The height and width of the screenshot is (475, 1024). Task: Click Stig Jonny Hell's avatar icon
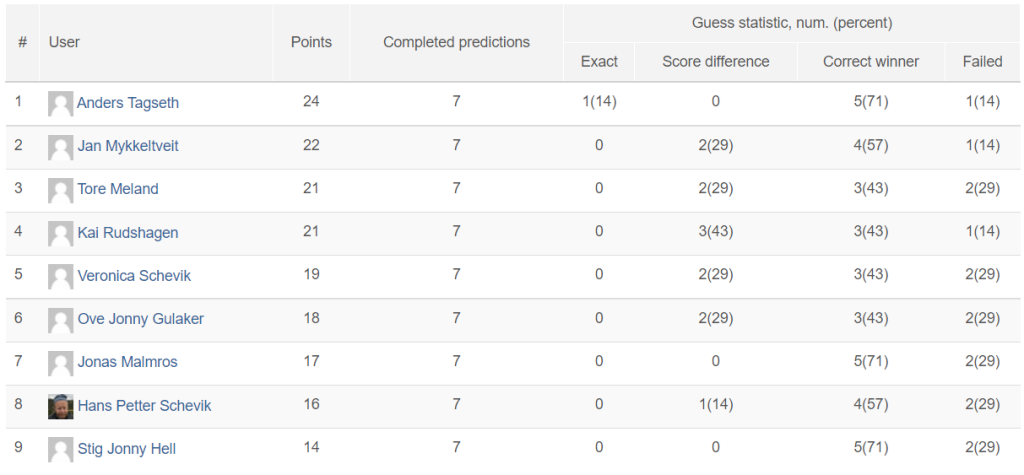point(61,450)
